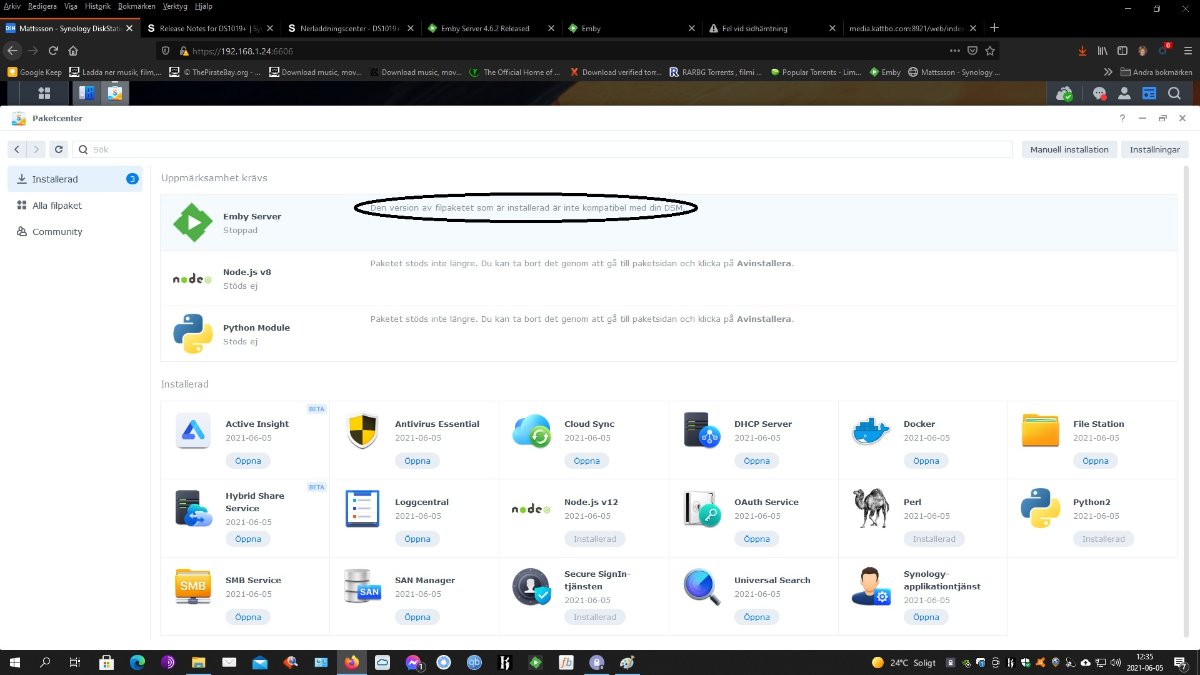Switch to the Nerladdningscenter browser tab
This screenshot has height=675, width=1200.
pyautogui.click(x=350, y=28)
